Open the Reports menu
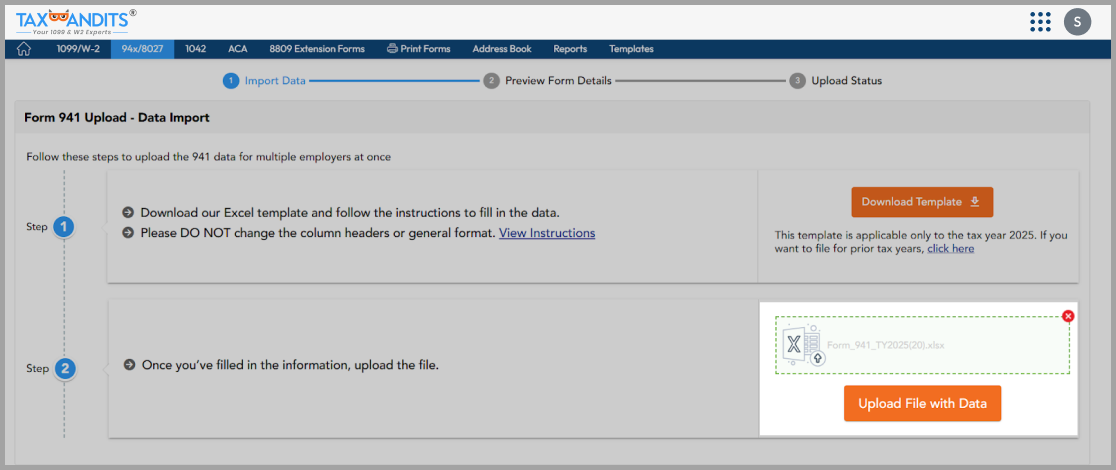This screenshot has width=1116, height=470. click(570, 49)
